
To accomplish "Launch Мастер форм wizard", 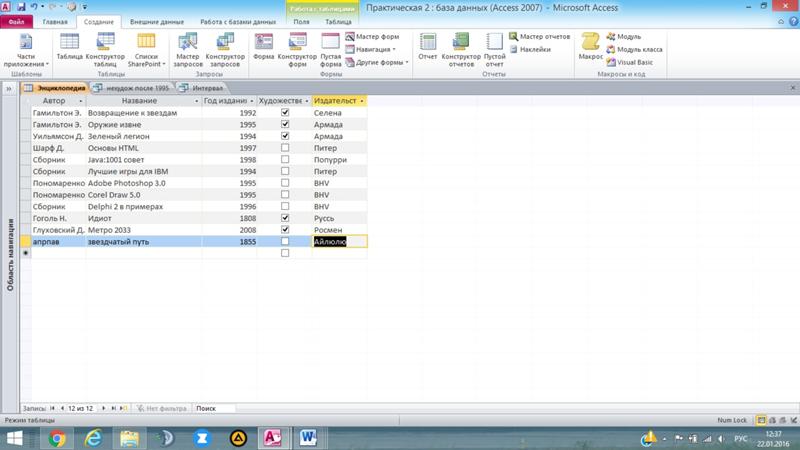I will click(x=372, y=37).
